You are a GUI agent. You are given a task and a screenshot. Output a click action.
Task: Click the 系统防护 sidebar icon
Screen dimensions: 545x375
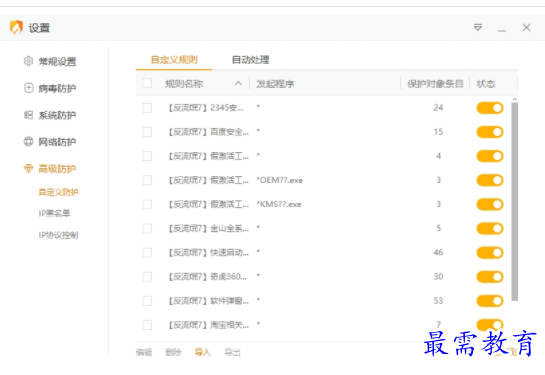(x=29, y=115)
